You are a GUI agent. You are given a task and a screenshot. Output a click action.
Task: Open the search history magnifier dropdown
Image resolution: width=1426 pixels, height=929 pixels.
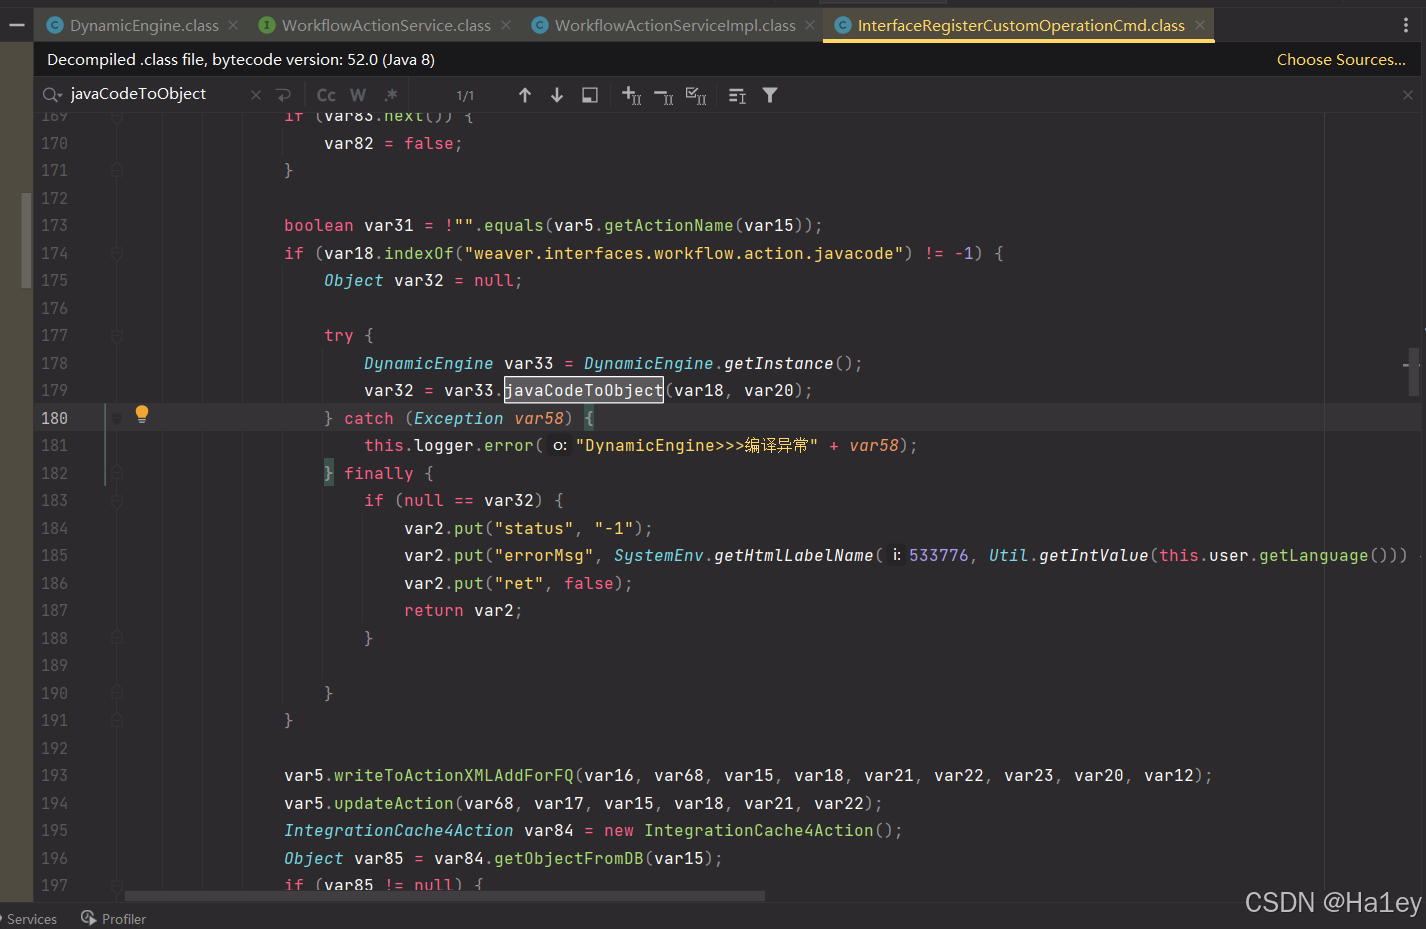pyautogui.click(x=52, y=95)
